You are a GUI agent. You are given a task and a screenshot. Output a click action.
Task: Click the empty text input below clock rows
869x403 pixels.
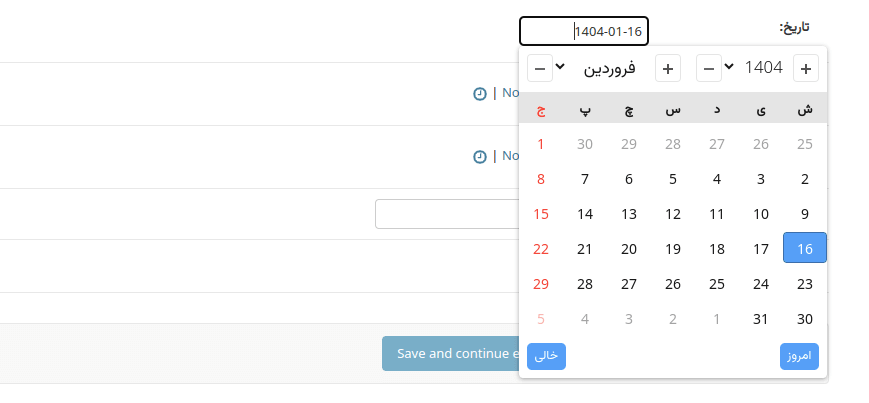click(x=447, y=214)
